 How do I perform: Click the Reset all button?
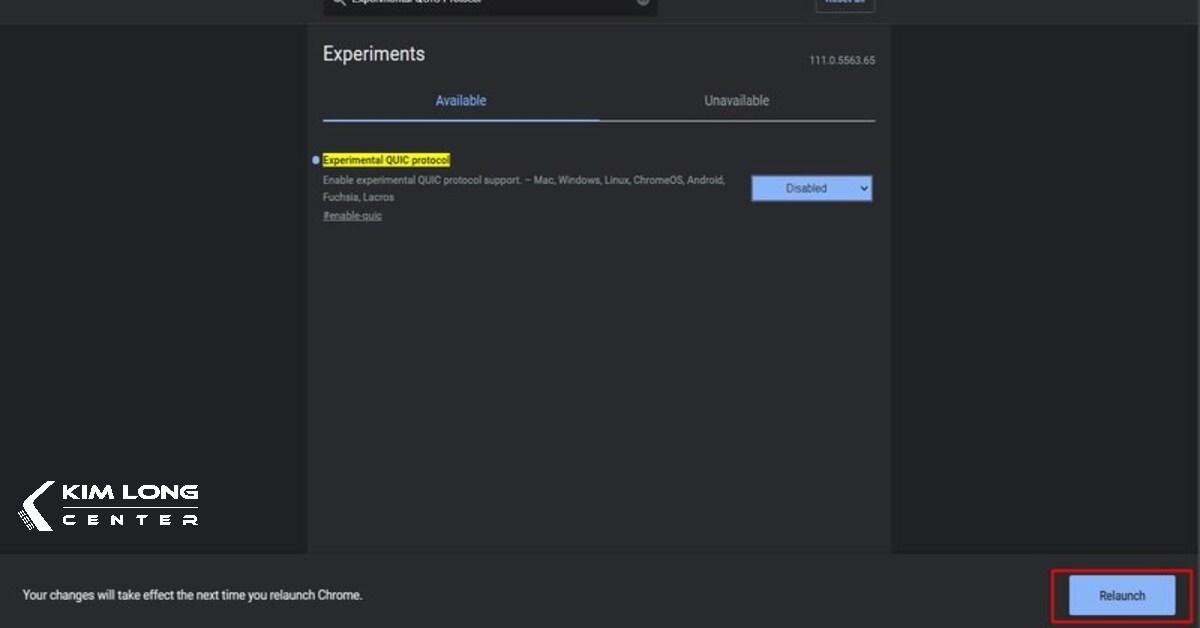pyautogui.click(x=845, y=4)
